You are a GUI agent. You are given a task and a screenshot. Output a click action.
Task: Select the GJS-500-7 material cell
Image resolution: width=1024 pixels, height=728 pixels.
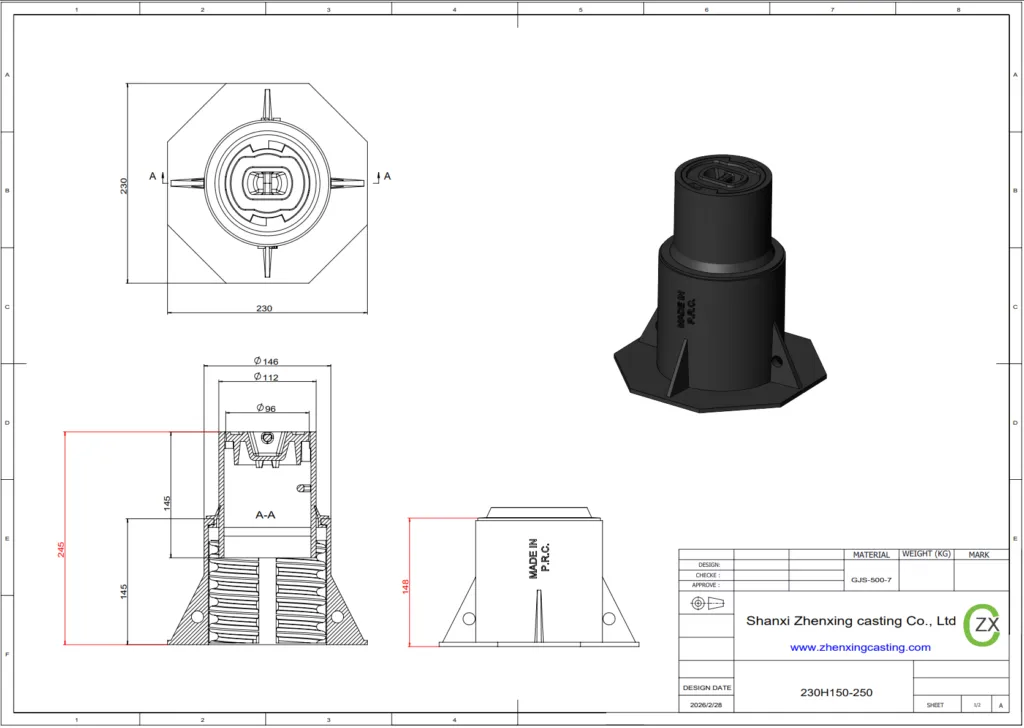pyautogui.click(x=870, y=579)
